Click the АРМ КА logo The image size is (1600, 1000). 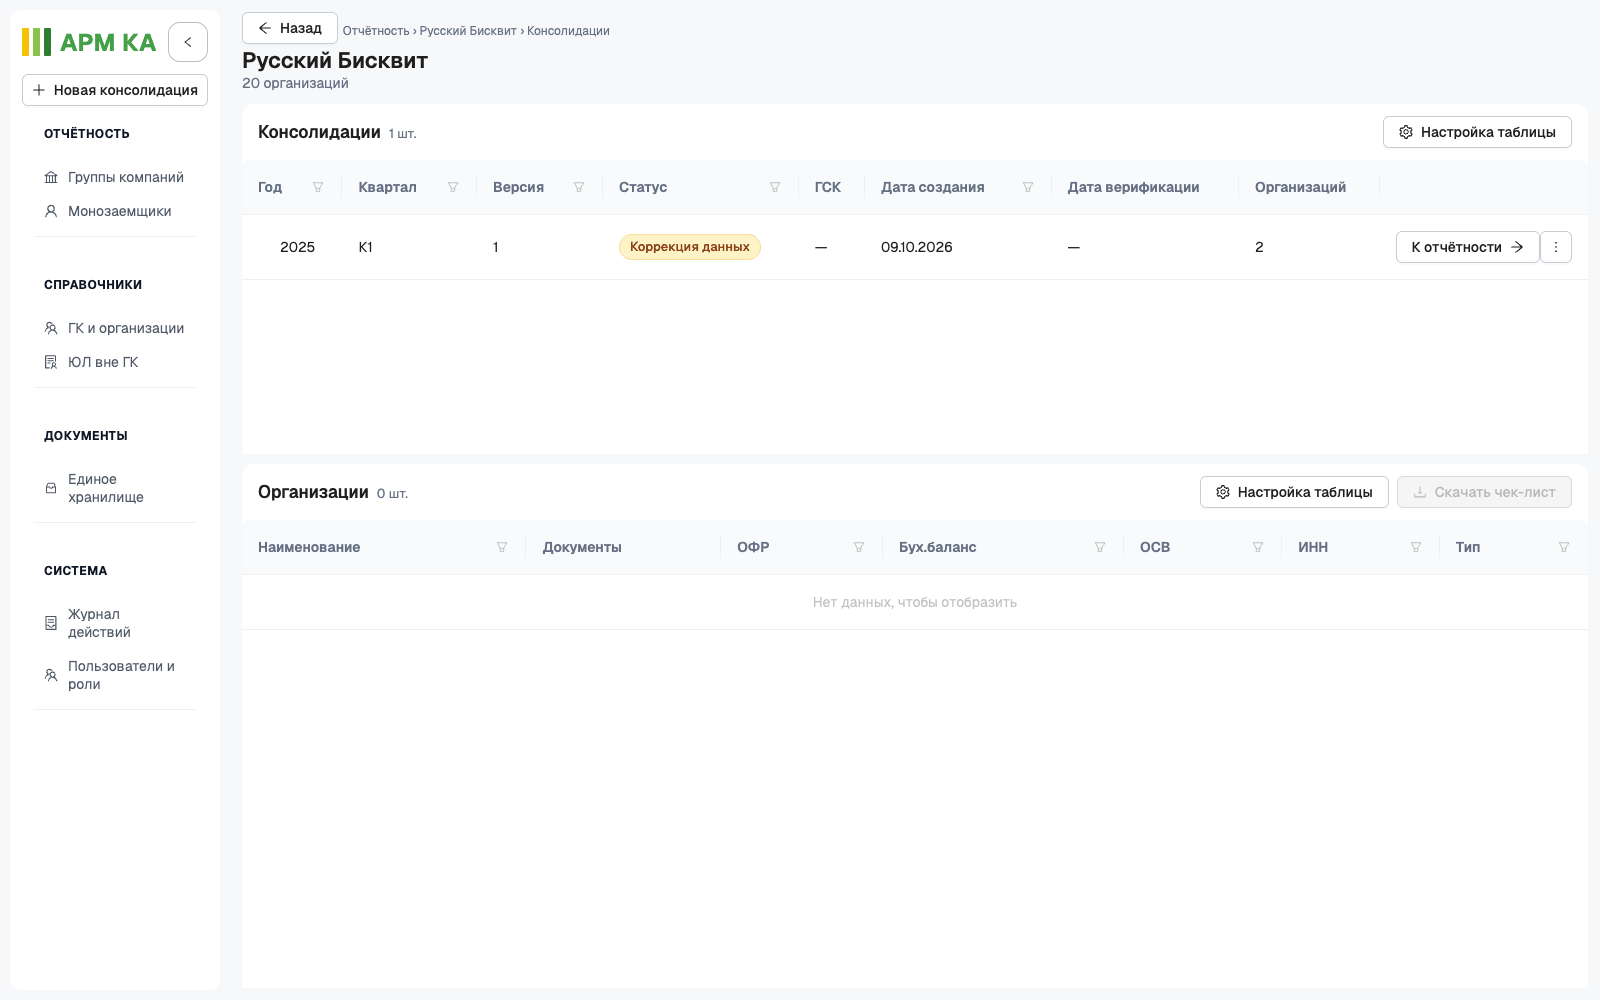89,42
